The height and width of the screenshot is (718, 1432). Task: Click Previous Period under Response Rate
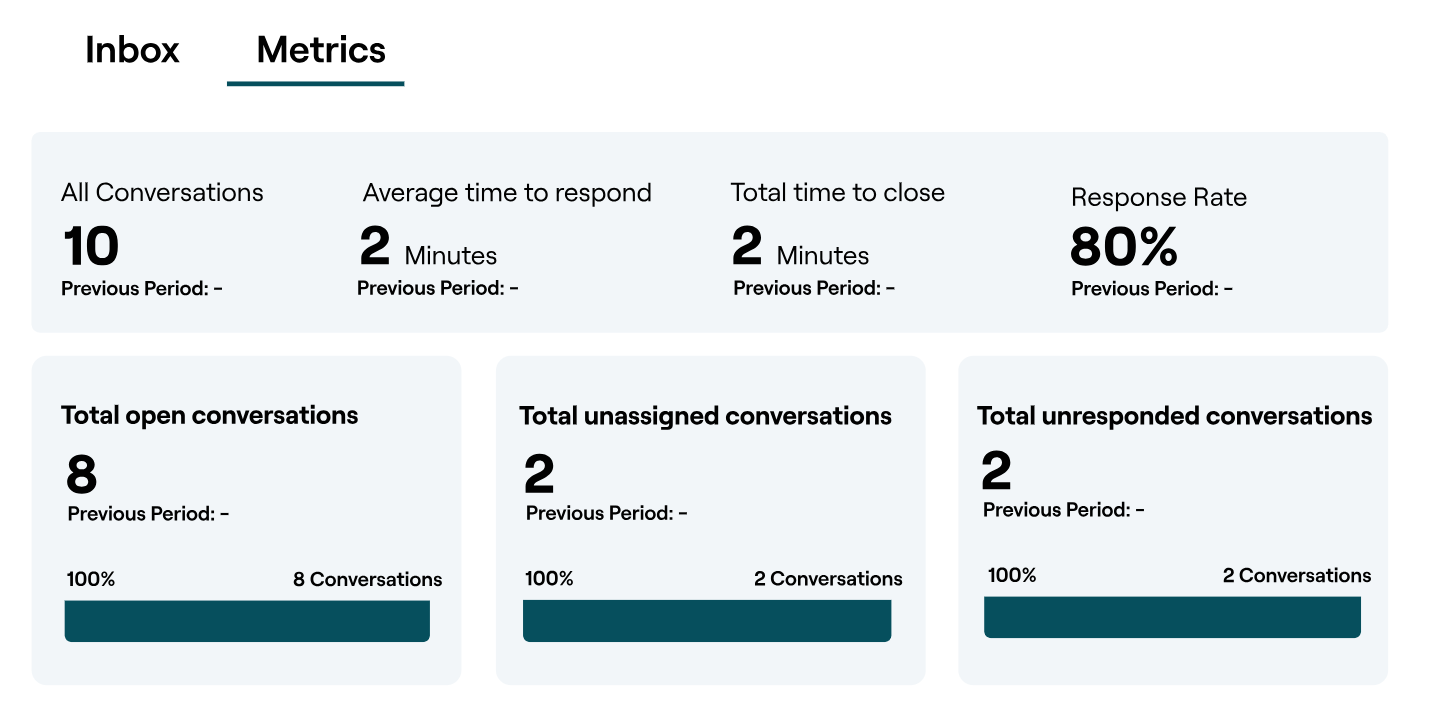(1151, 288)
